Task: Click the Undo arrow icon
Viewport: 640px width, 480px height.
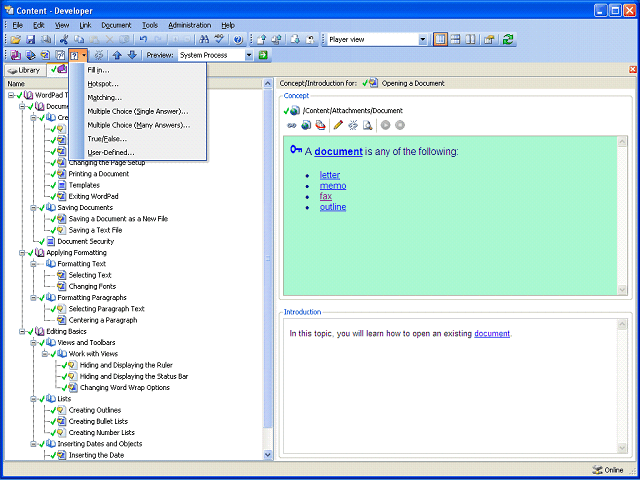Action: (x=143, y=40)
